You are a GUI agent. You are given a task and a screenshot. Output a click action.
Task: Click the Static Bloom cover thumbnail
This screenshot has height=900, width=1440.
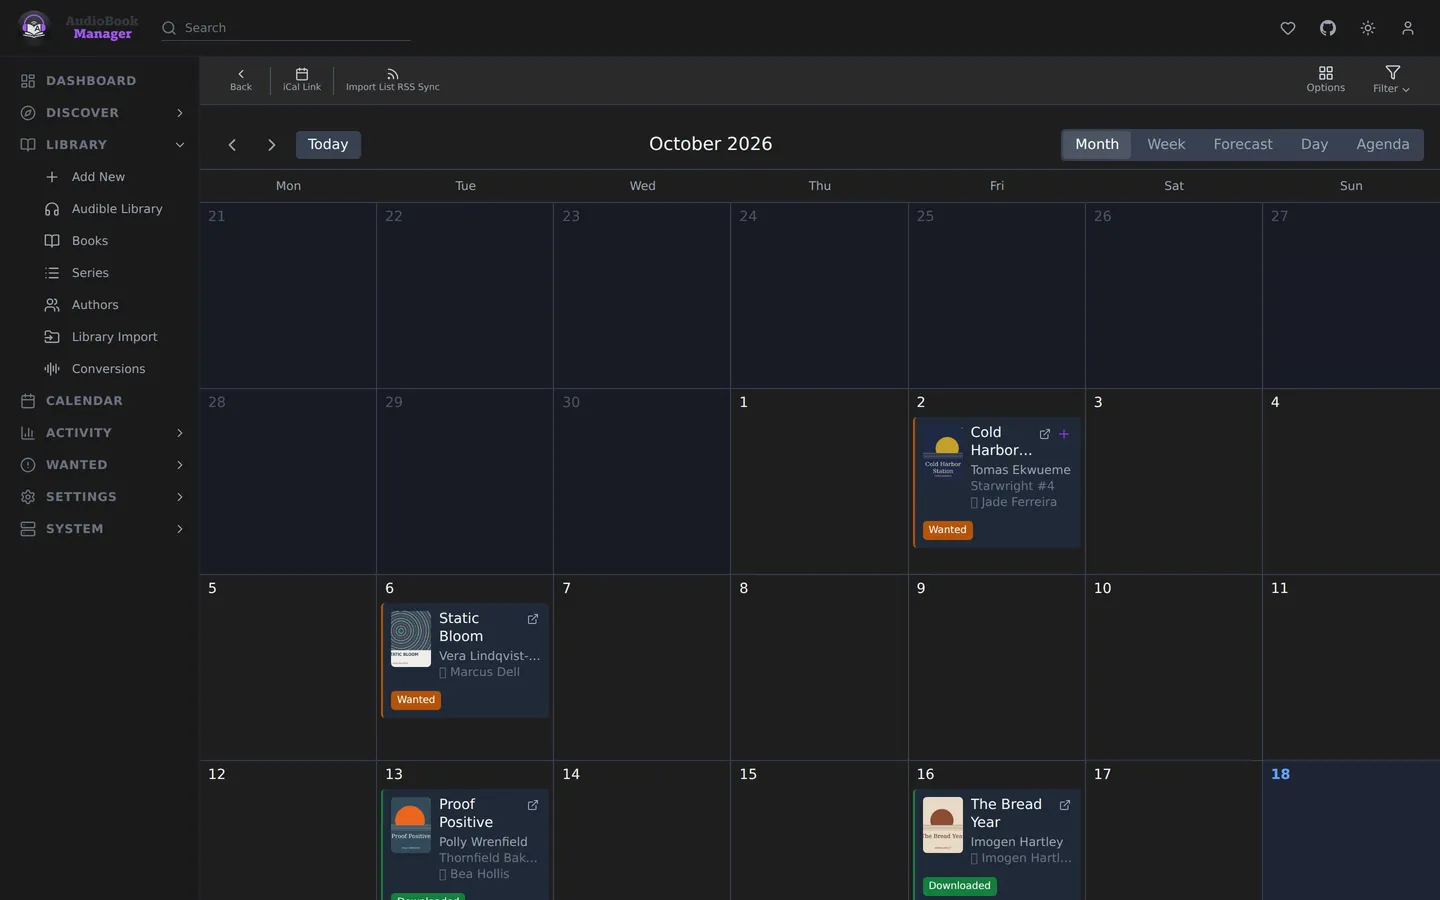coord(411,639)
